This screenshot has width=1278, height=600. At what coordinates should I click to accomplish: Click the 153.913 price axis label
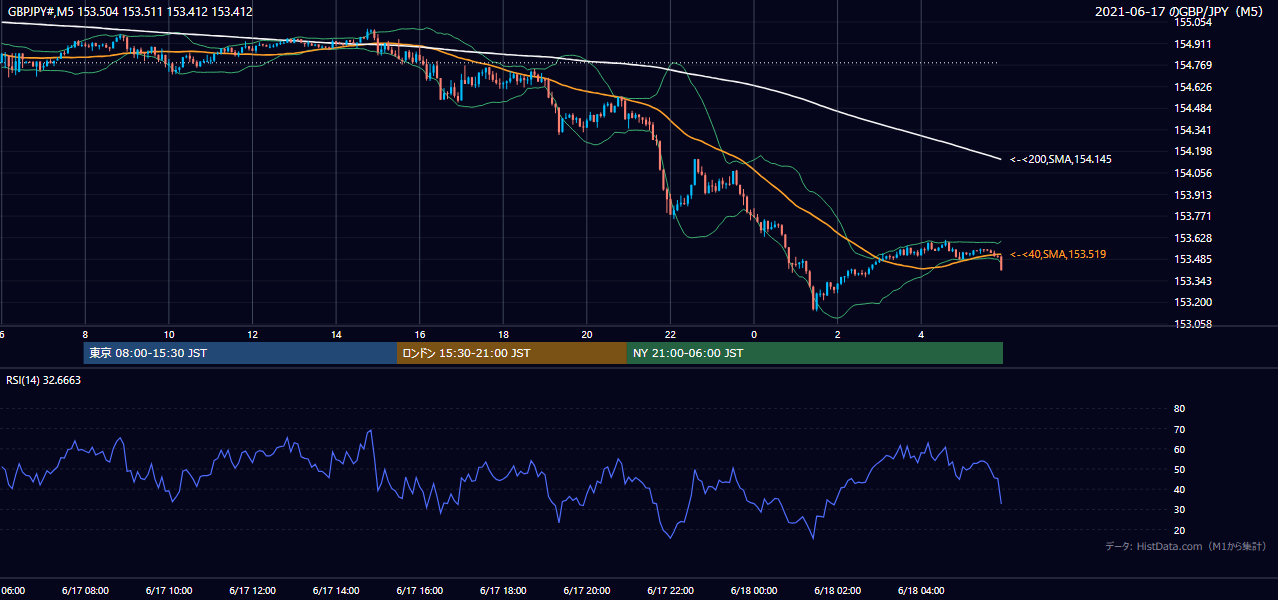click(1194, 195)
